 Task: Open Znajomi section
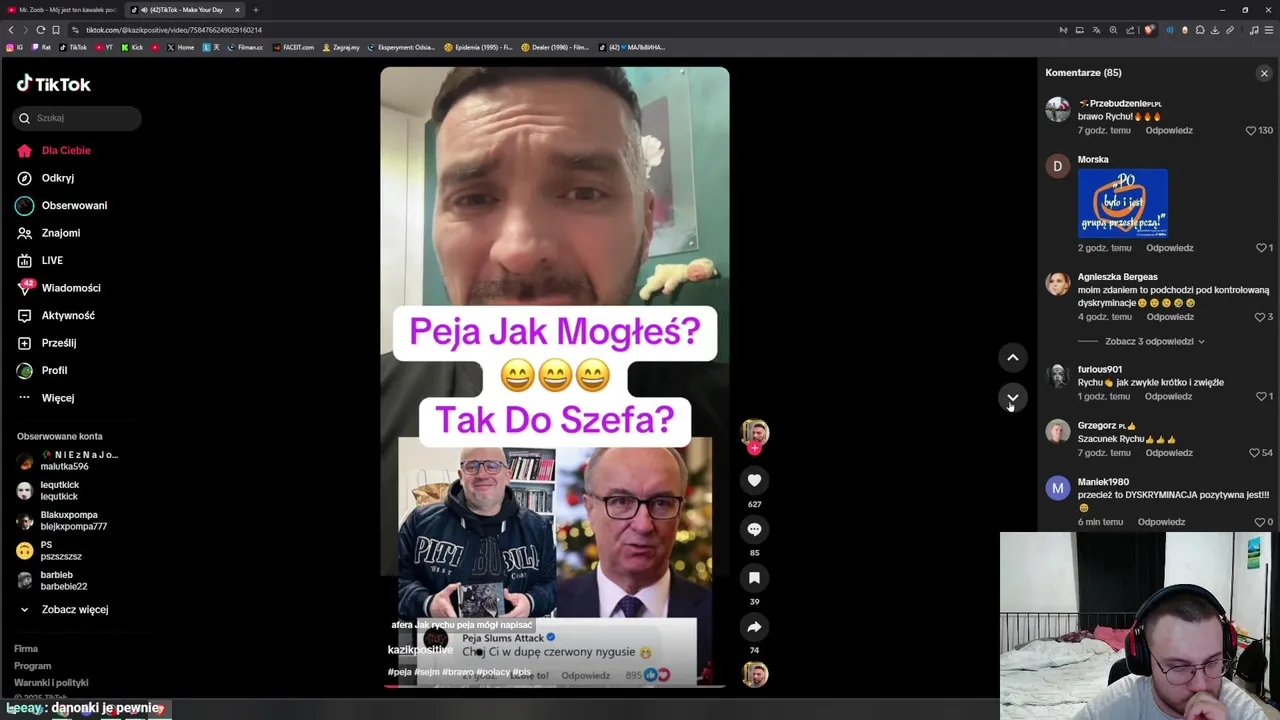tap(48, 233)
